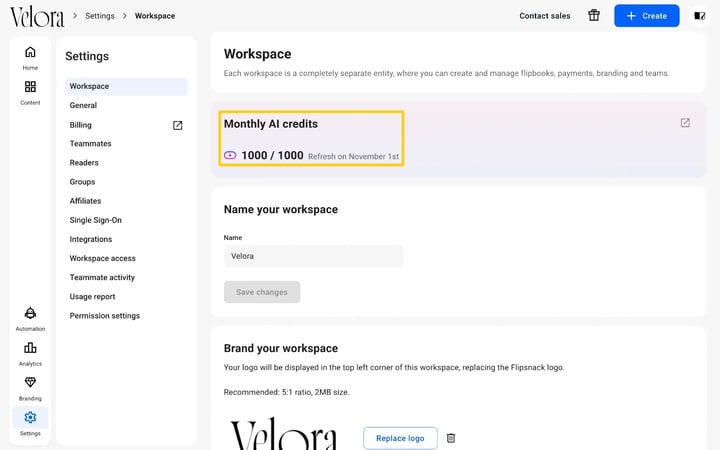This screenshot has height=450, width=720.
Task: Click the Replace logo button
Action: (400, 438)
